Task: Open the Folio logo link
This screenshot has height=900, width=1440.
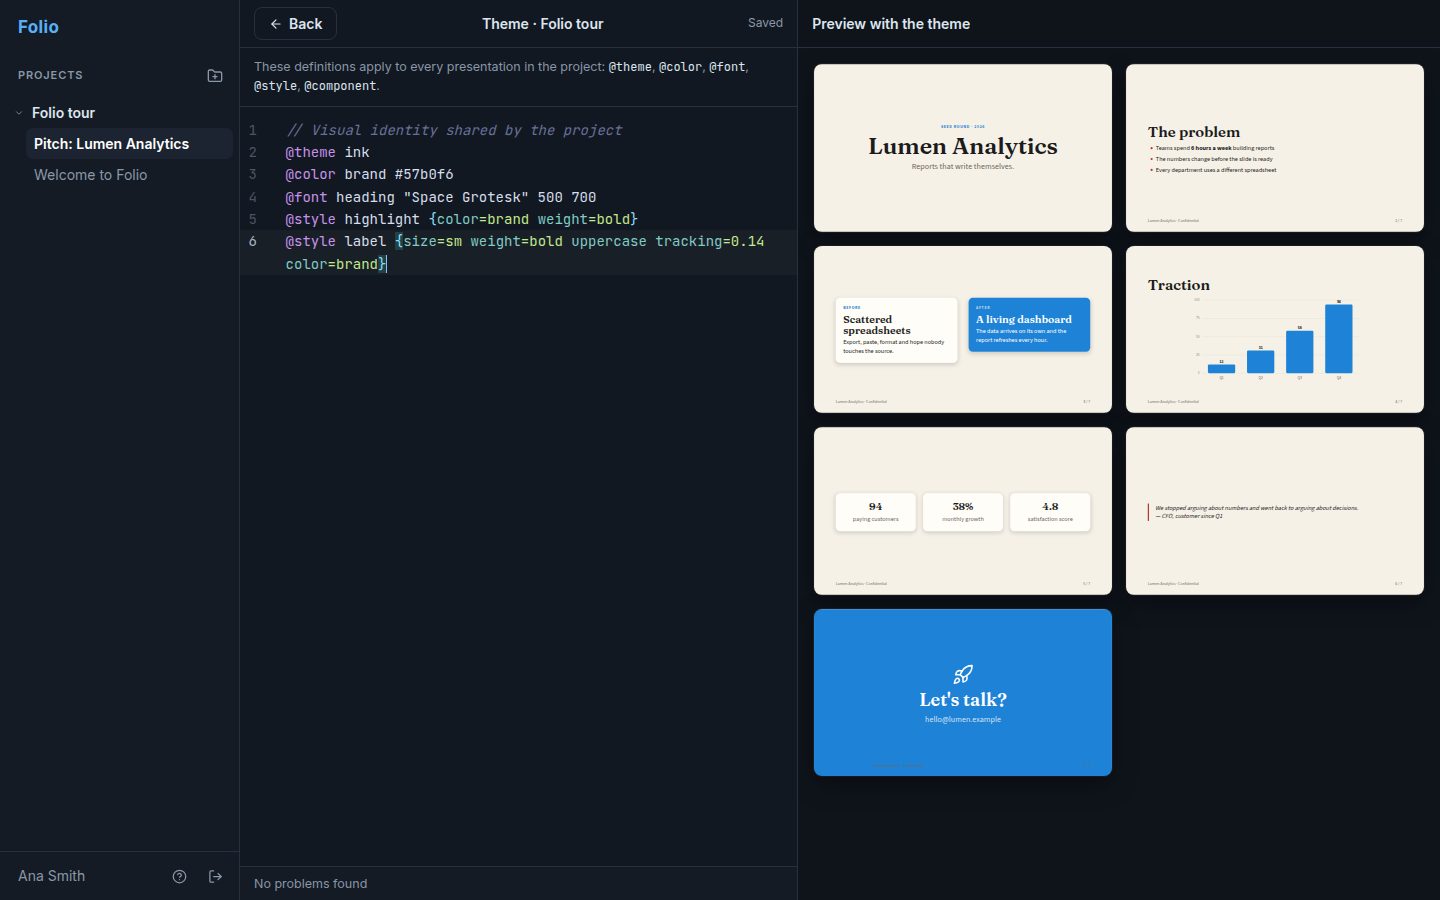Action: [x=38, y=27]
